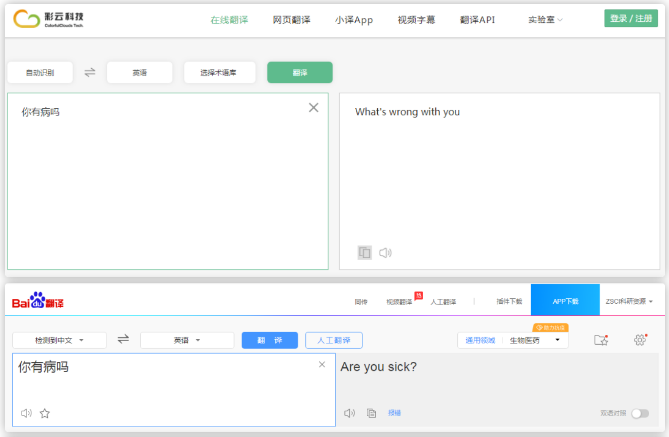Open the 实验室 menu in Caiyun navigation
The image size is (669, 437).
[545, 19]
